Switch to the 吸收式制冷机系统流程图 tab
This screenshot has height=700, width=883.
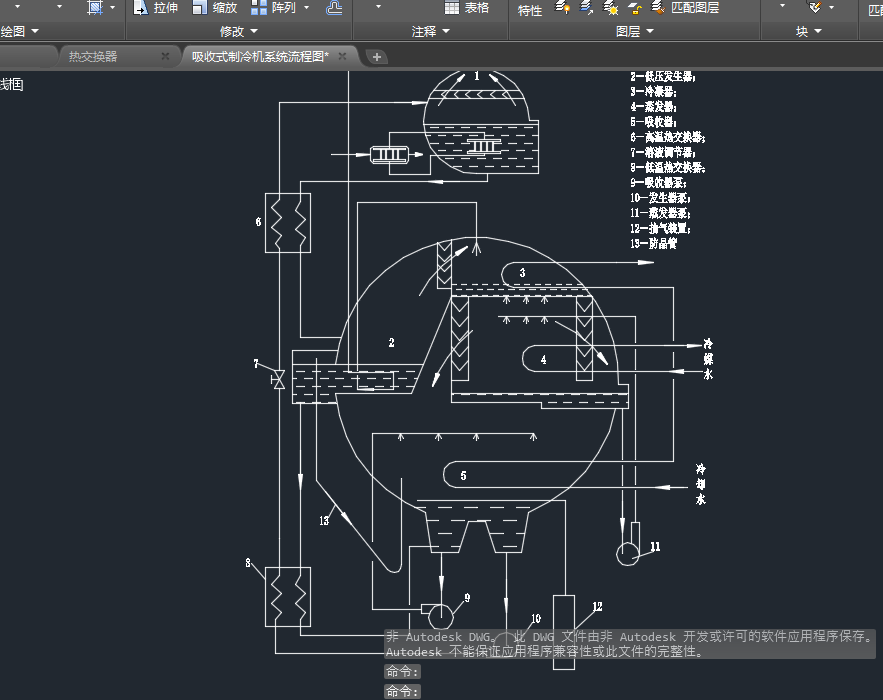coord(260,56)
